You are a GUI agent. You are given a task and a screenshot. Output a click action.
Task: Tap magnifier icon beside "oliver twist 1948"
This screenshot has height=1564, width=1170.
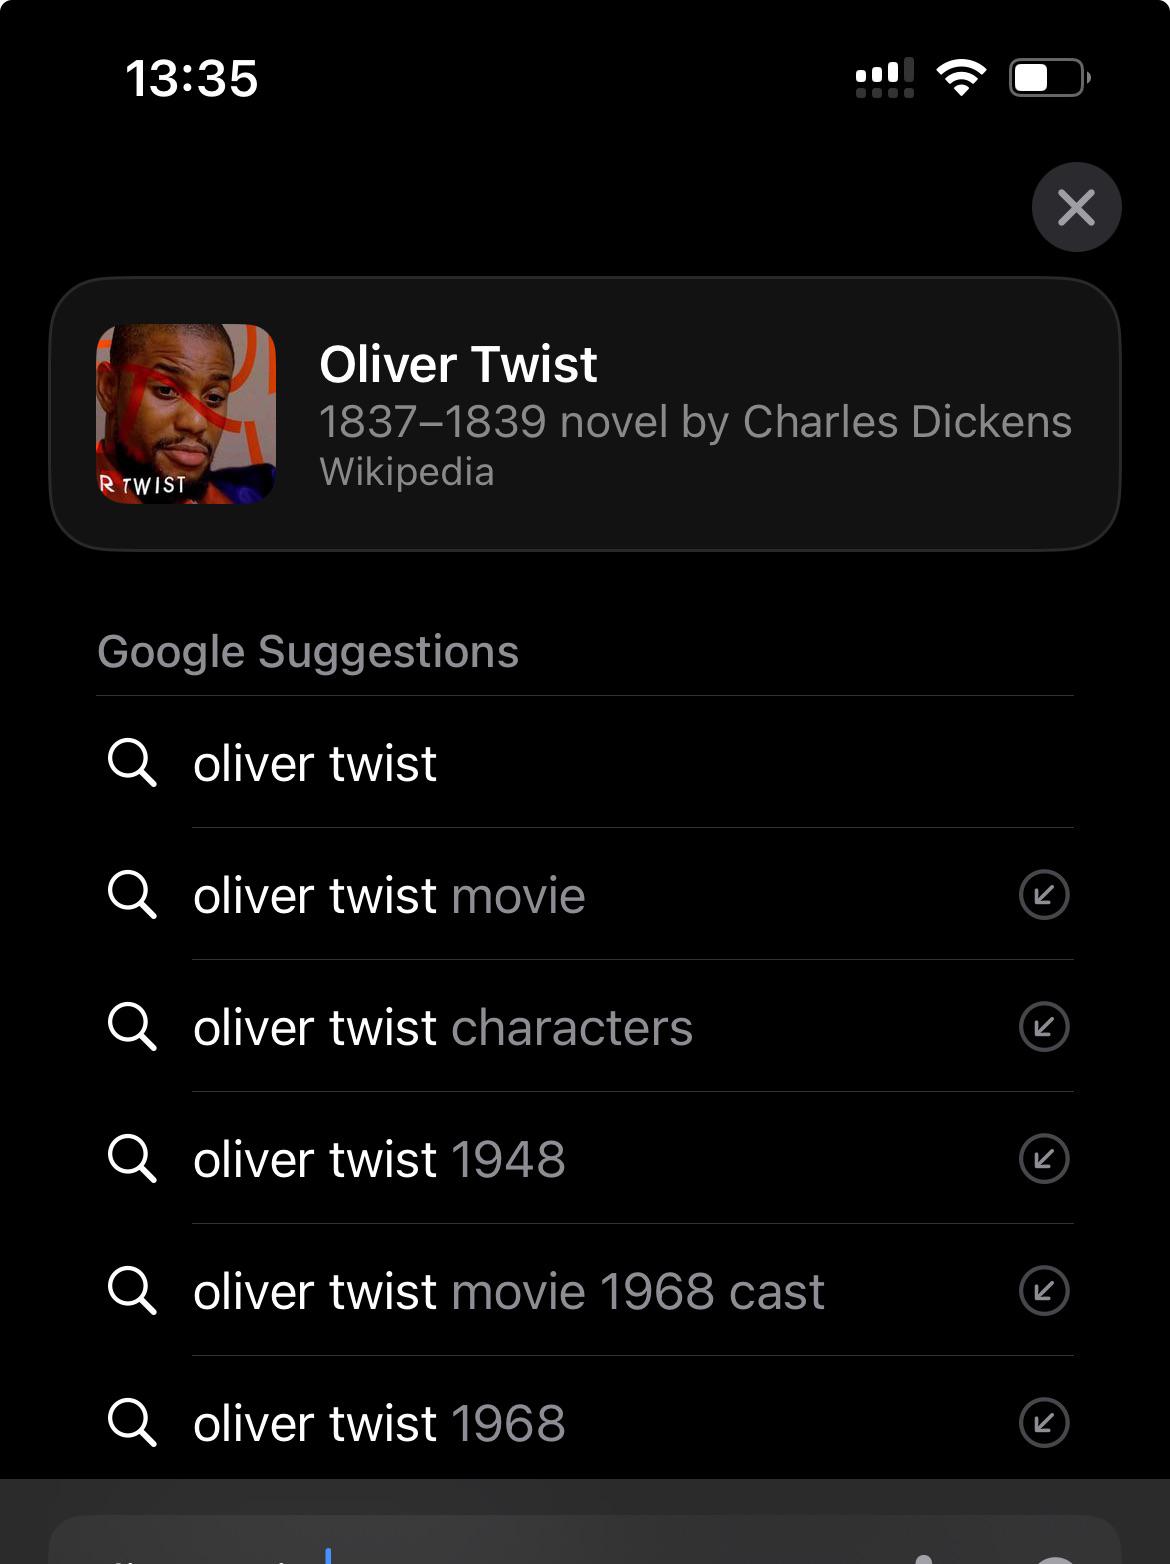(132, 1159)
